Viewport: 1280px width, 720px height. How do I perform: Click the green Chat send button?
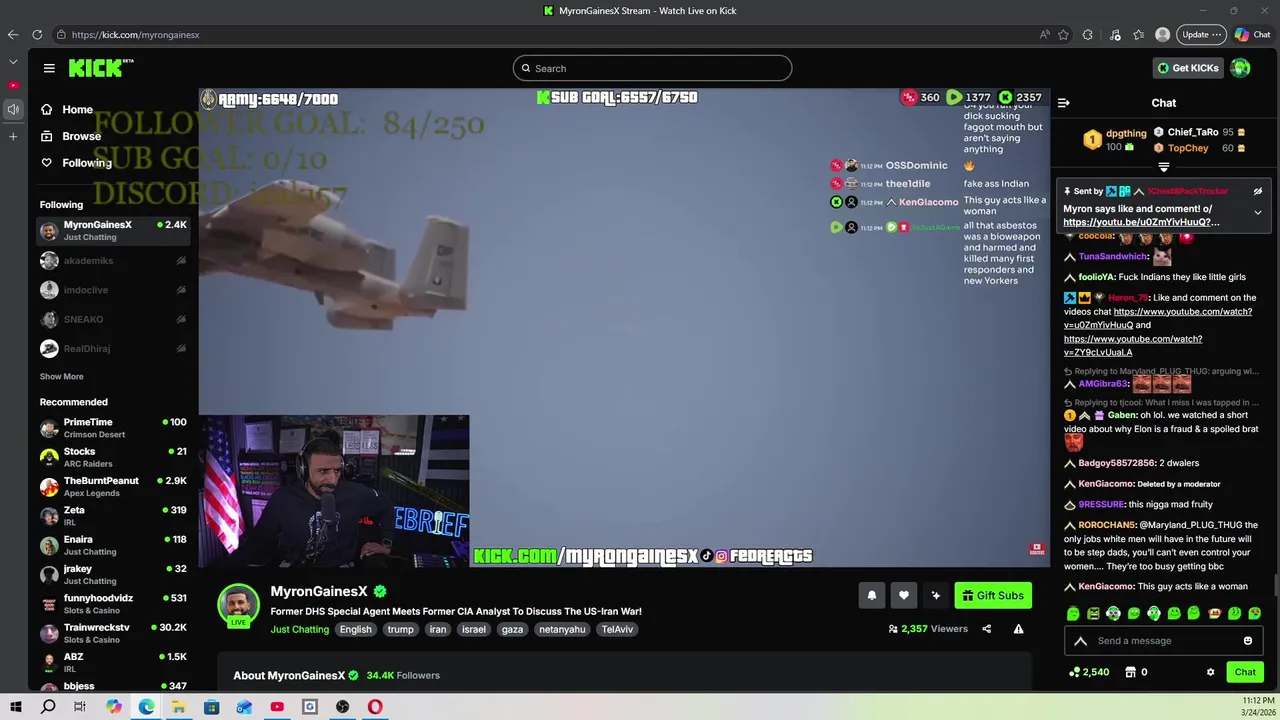1245,672
